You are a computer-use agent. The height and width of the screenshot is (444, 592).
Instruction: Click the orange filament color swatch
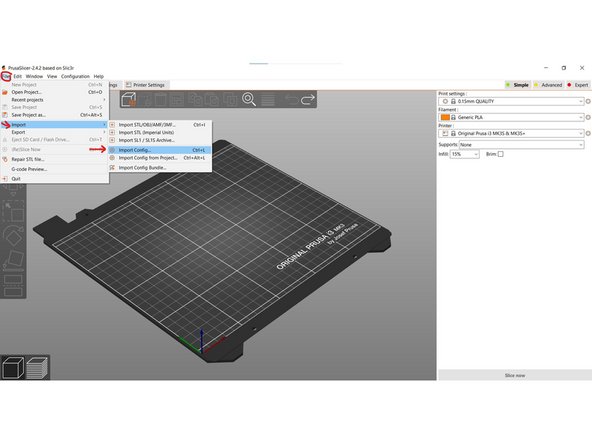click(x=445, y=117)
